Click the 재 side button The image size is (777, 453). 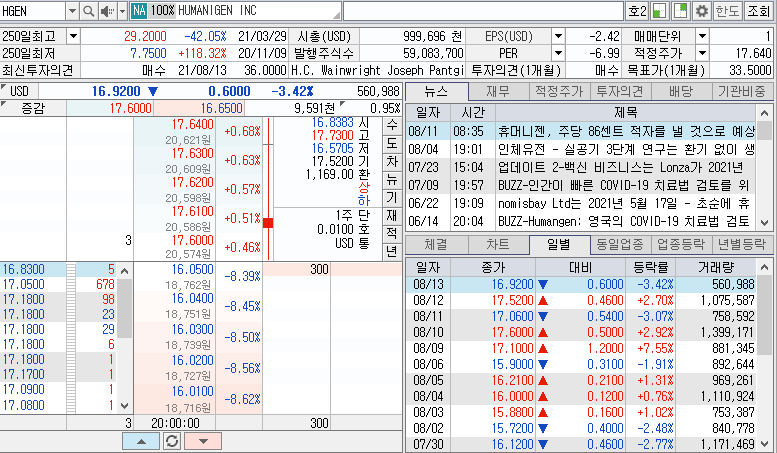[x=392, y=215]
